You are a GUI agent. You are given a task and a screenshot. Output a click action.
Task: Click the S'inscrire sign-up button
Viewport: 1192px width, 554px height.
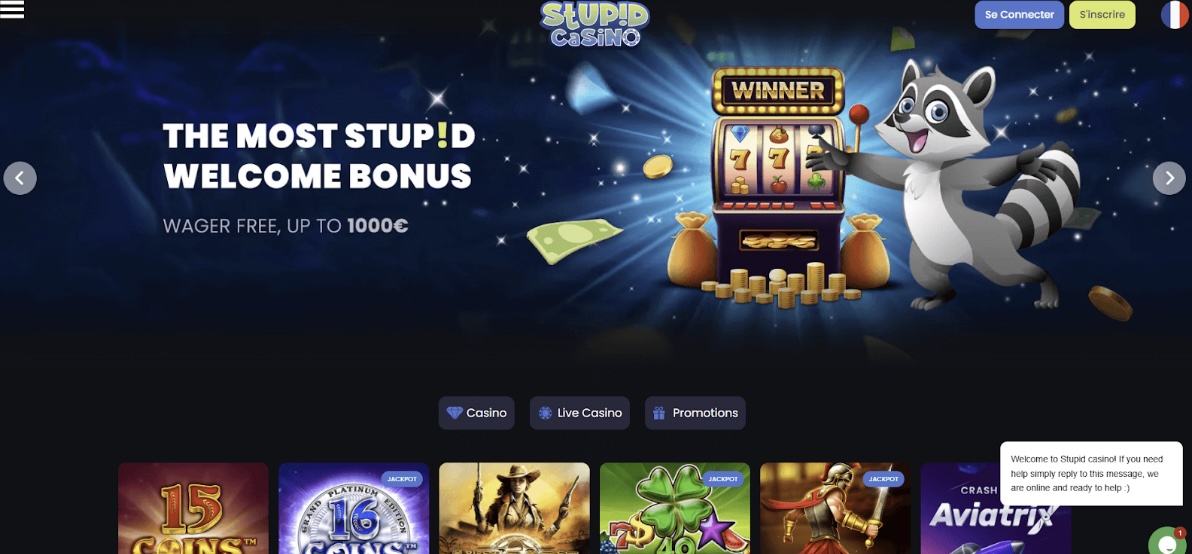coord(1102,14)
